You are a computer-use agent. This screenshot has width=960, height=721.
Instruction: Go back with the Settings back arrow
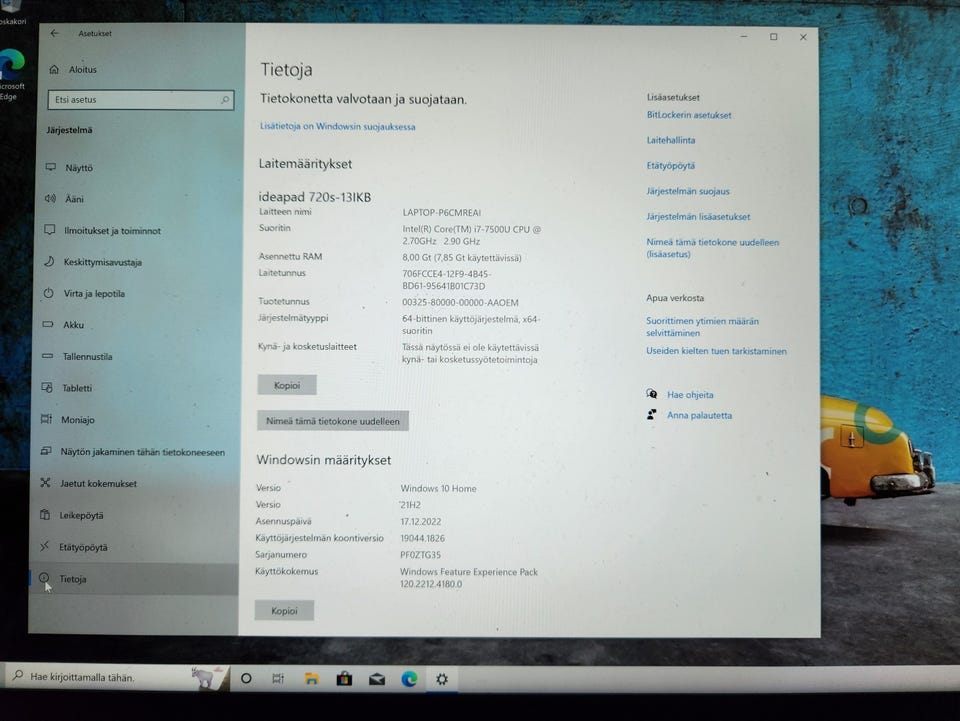click(x=55, y=33)
